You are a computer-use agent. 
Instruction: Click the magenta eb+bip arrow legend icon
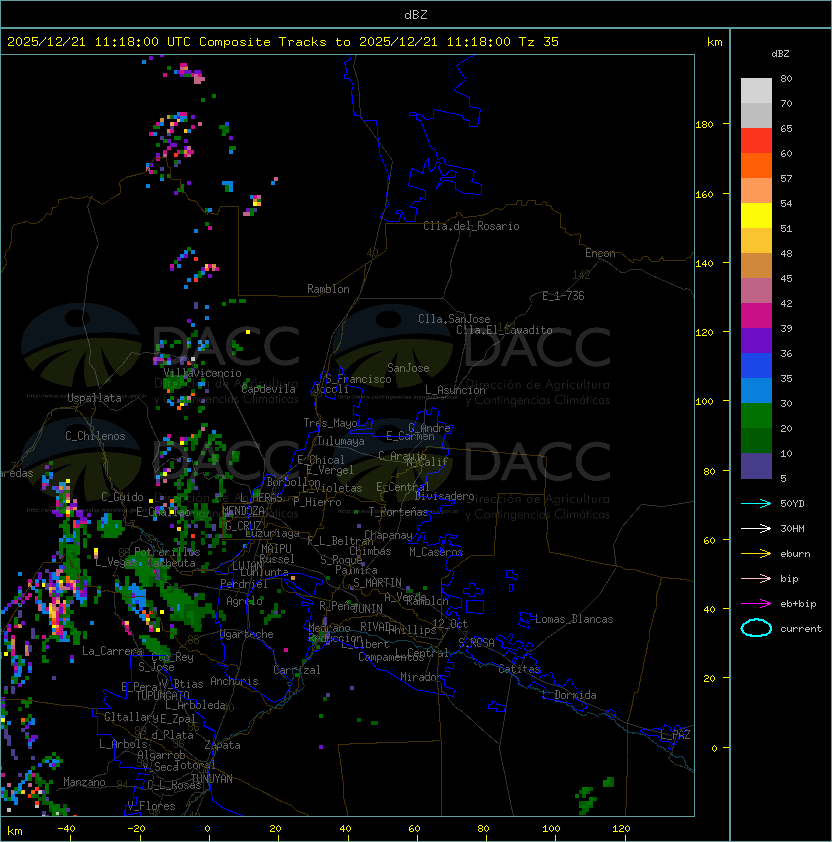point(756,604)
